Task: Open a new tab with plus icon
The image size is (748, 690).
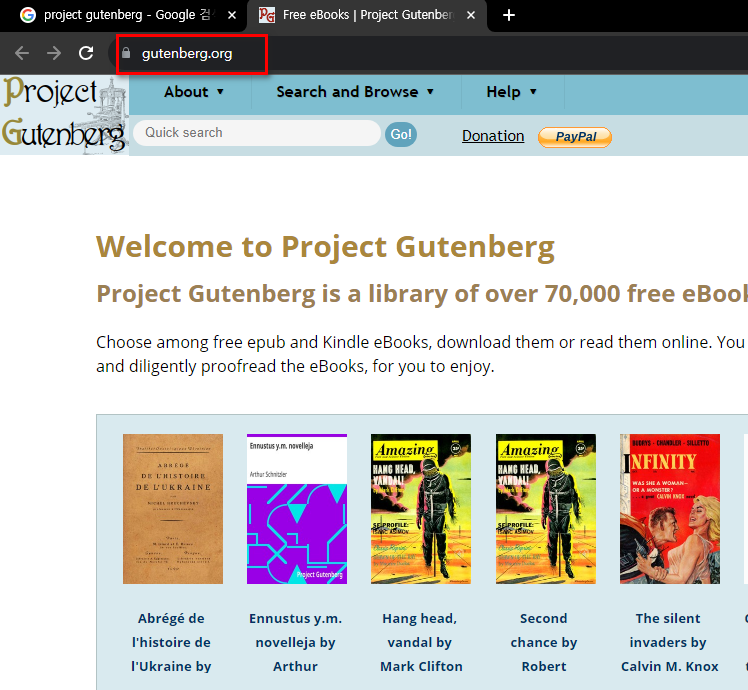Action: point(509,15)
